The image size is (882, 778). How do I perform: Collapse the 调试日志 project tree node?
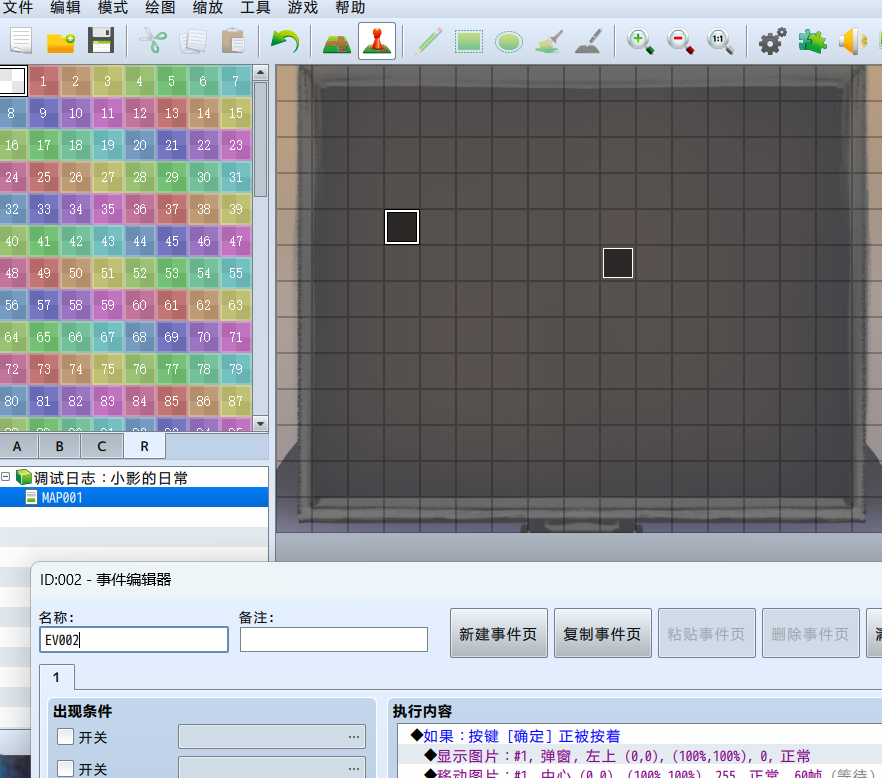coord(7,477)
